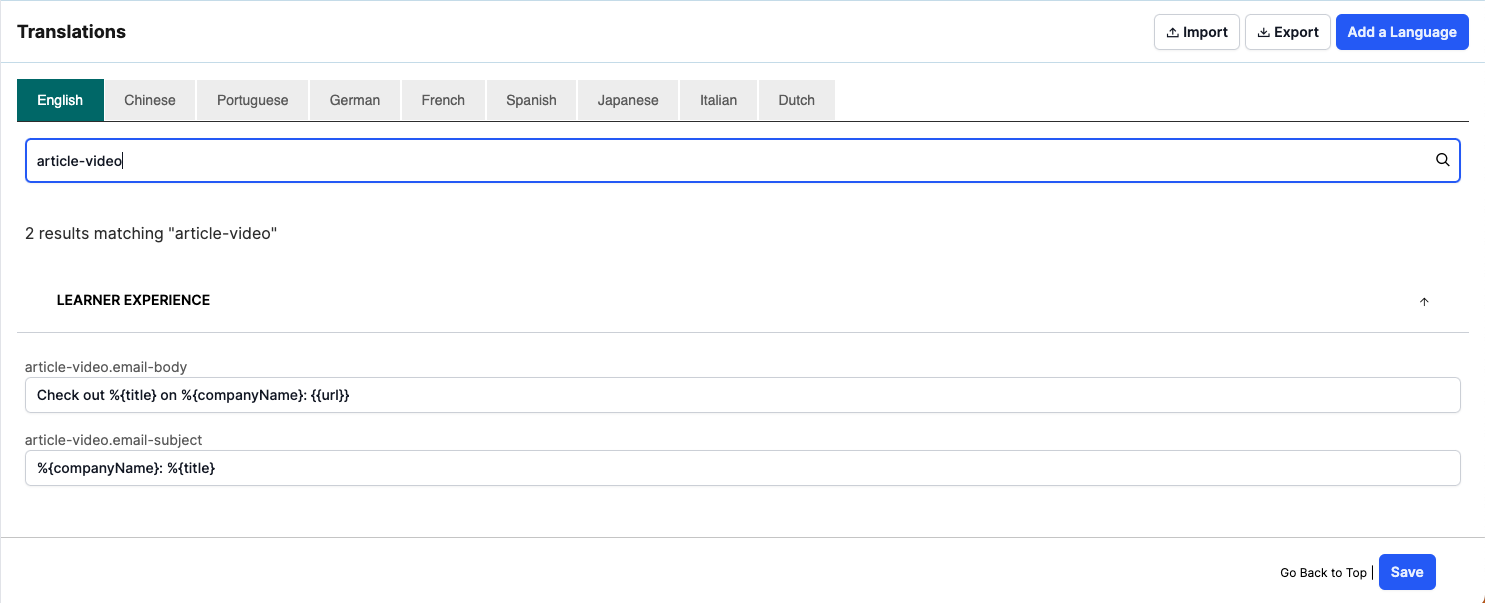Click the Export button
The height and width of the screenshot is (603, 1485).
pyautogui.click(x=1288, y=32)
